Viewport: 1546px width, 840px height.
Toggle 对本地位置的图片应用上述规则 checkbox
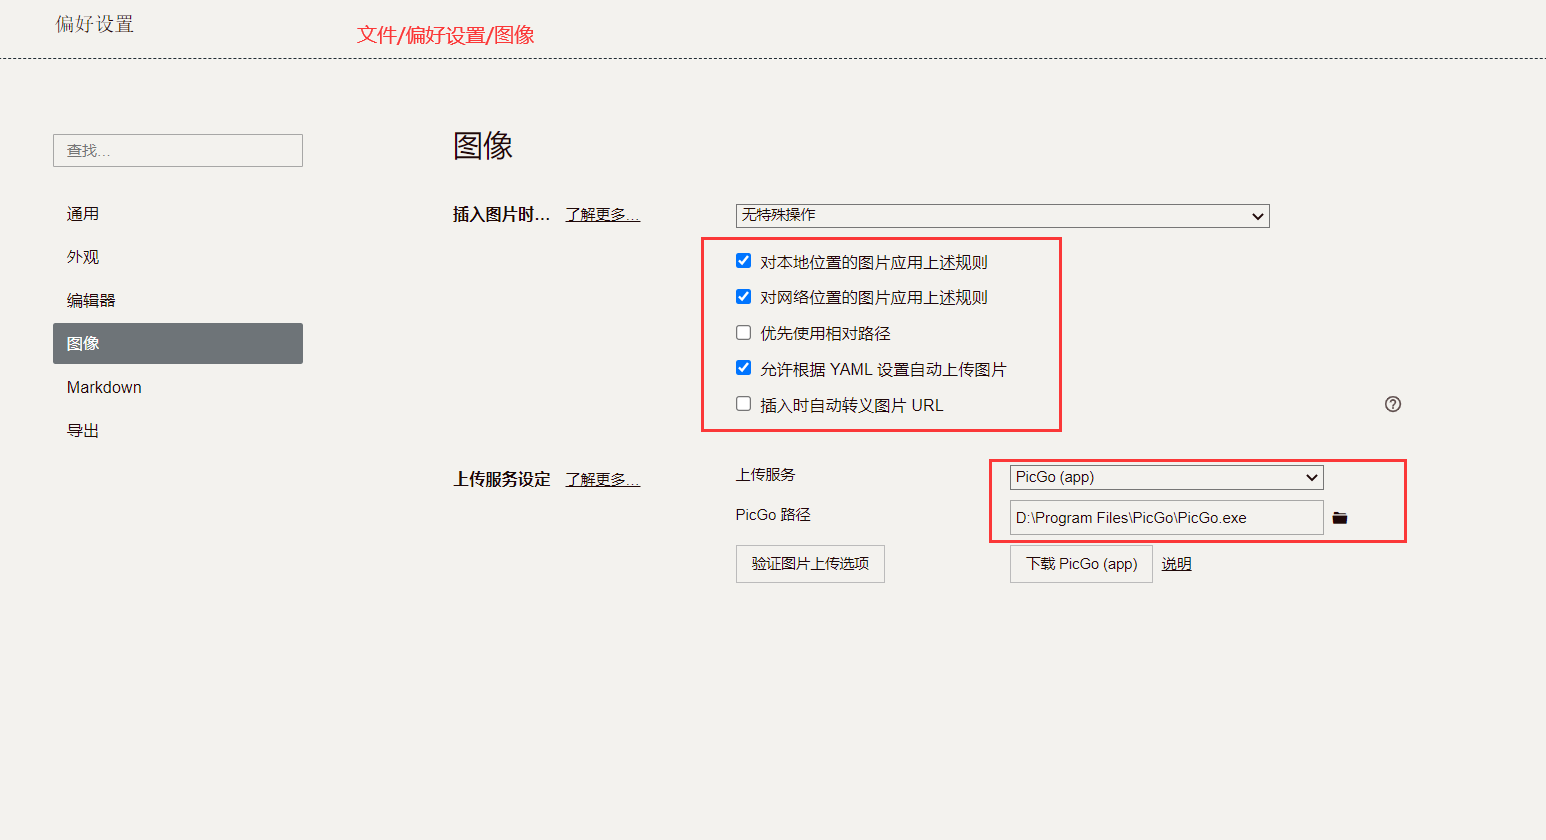coord(743,261)
